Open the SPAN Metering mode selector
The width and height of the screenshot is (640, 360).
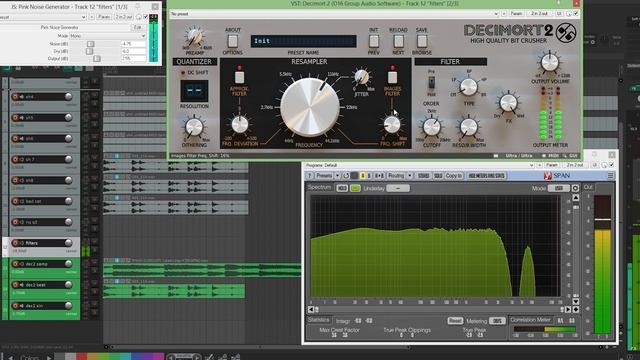(497, 321)
